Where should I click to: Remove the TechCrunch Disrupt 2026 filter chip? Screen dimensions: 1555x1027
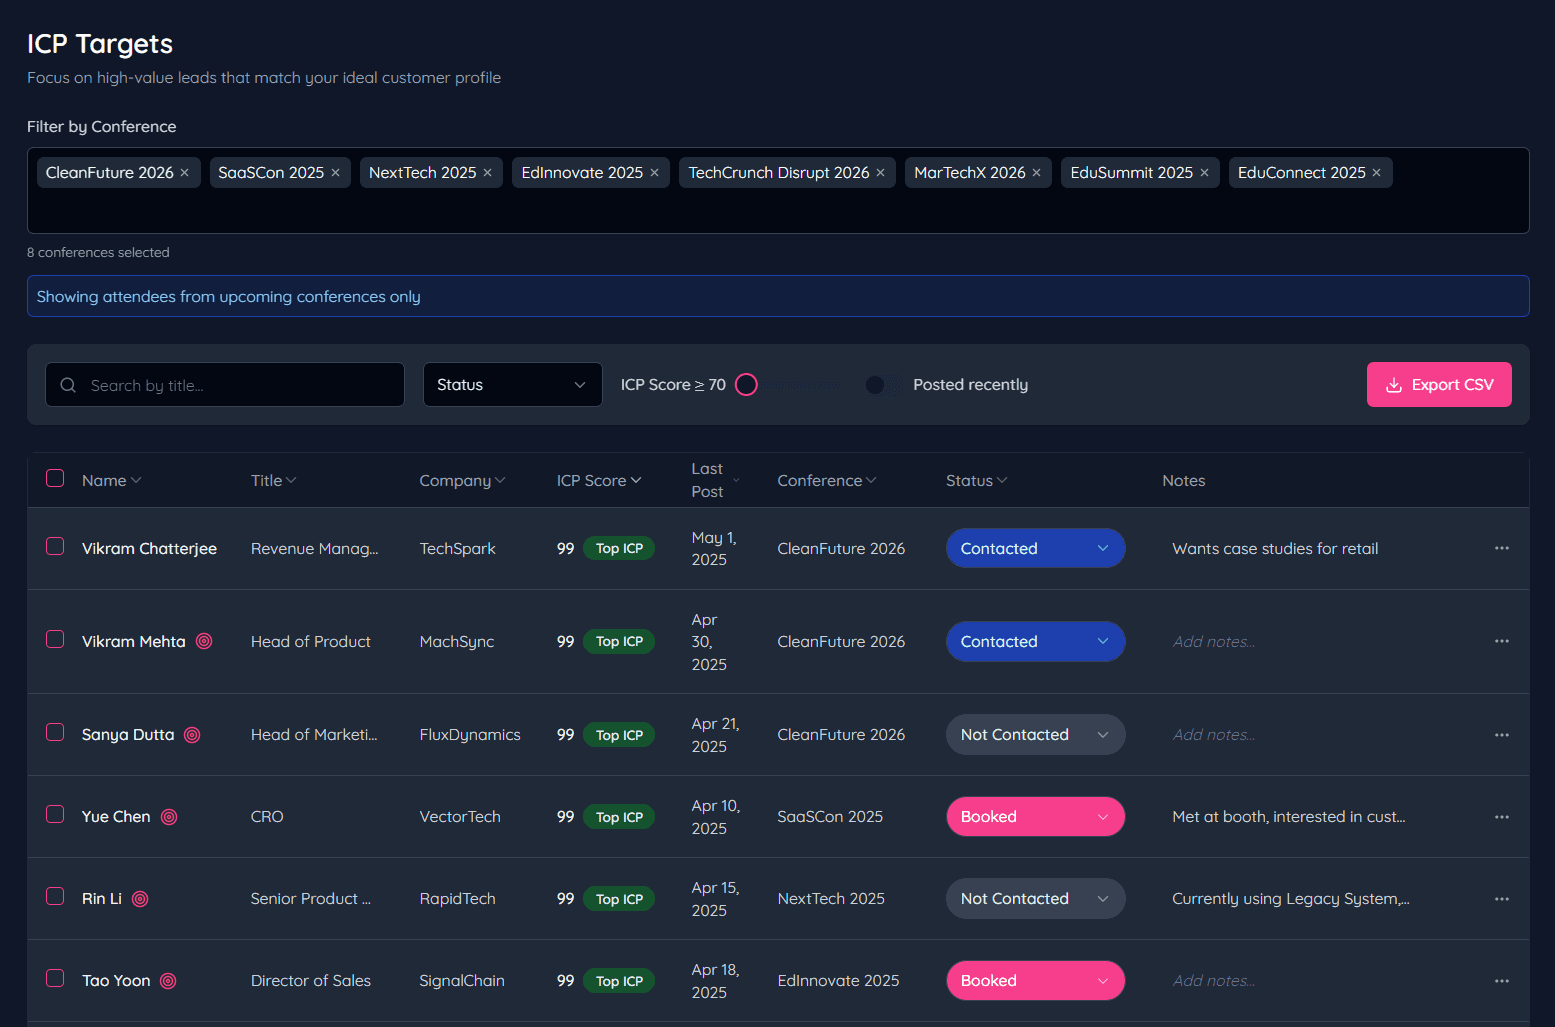click(x=880, y=173)
